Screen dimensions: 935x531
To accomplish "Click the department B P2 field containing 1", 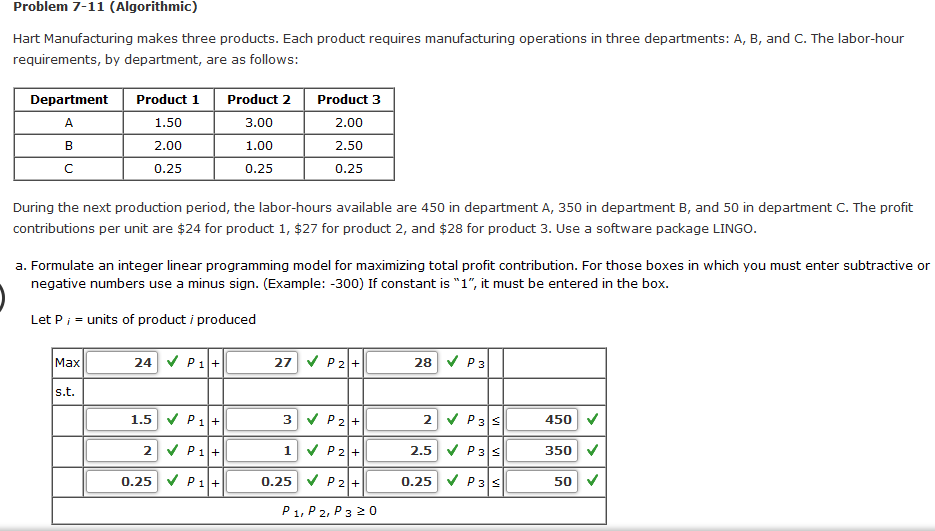I will [262, 450].
